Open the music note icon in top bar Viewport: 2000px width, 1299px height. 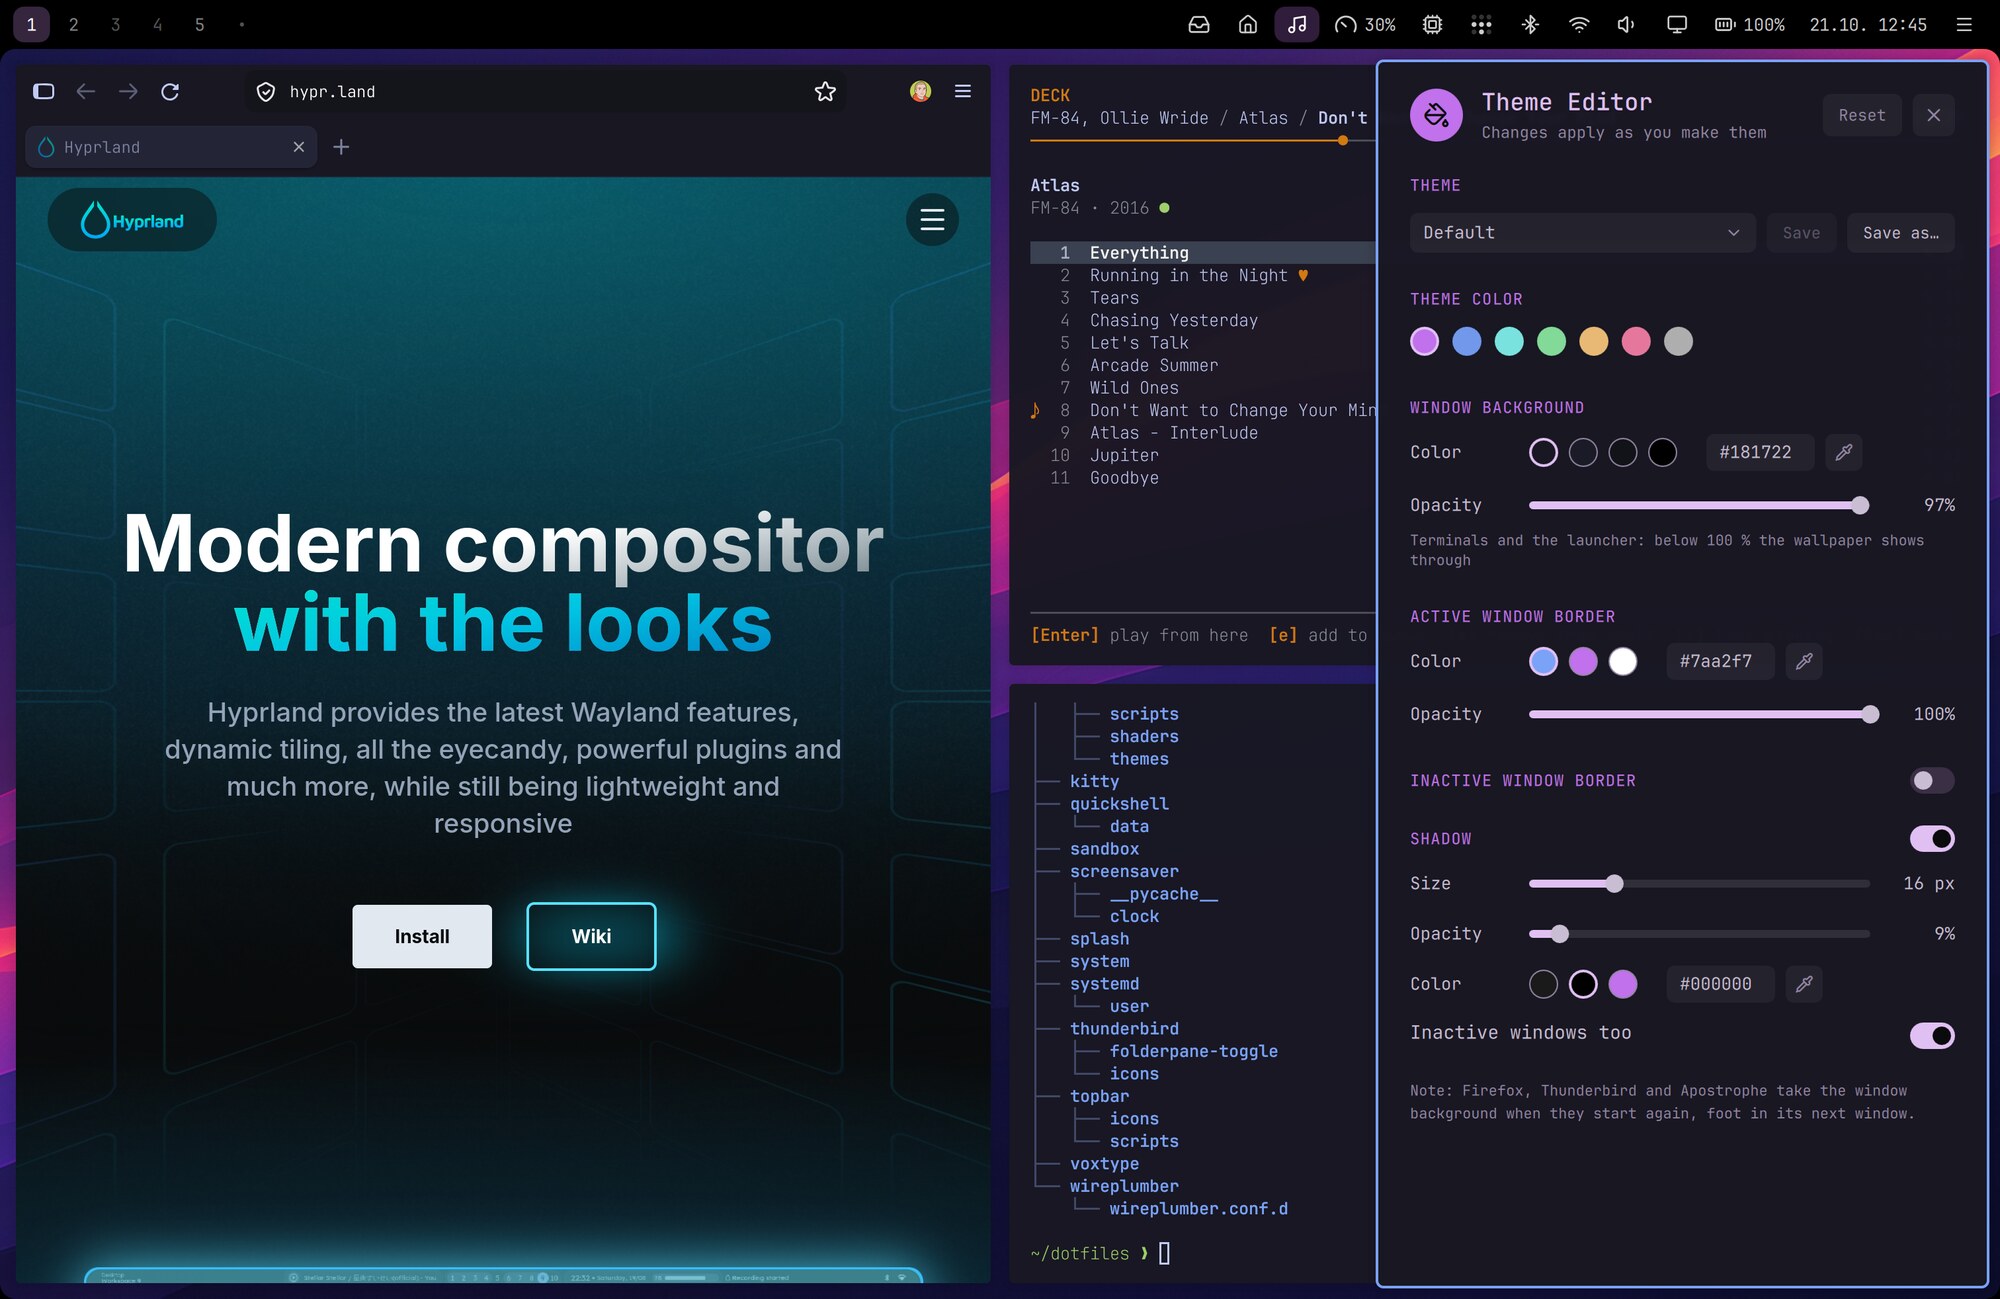(x=1297, y=25)
